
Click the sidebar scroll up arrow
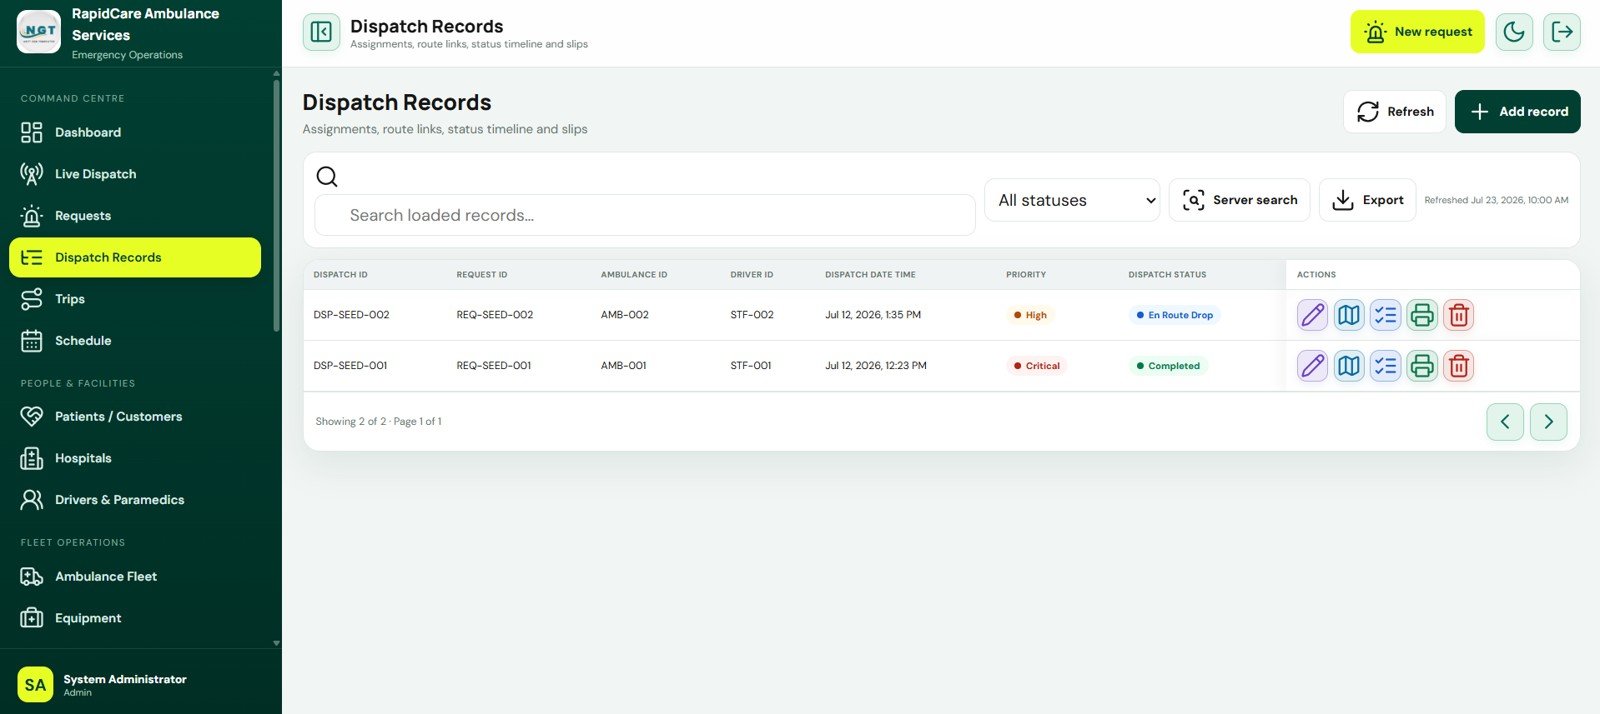[276, 73]
